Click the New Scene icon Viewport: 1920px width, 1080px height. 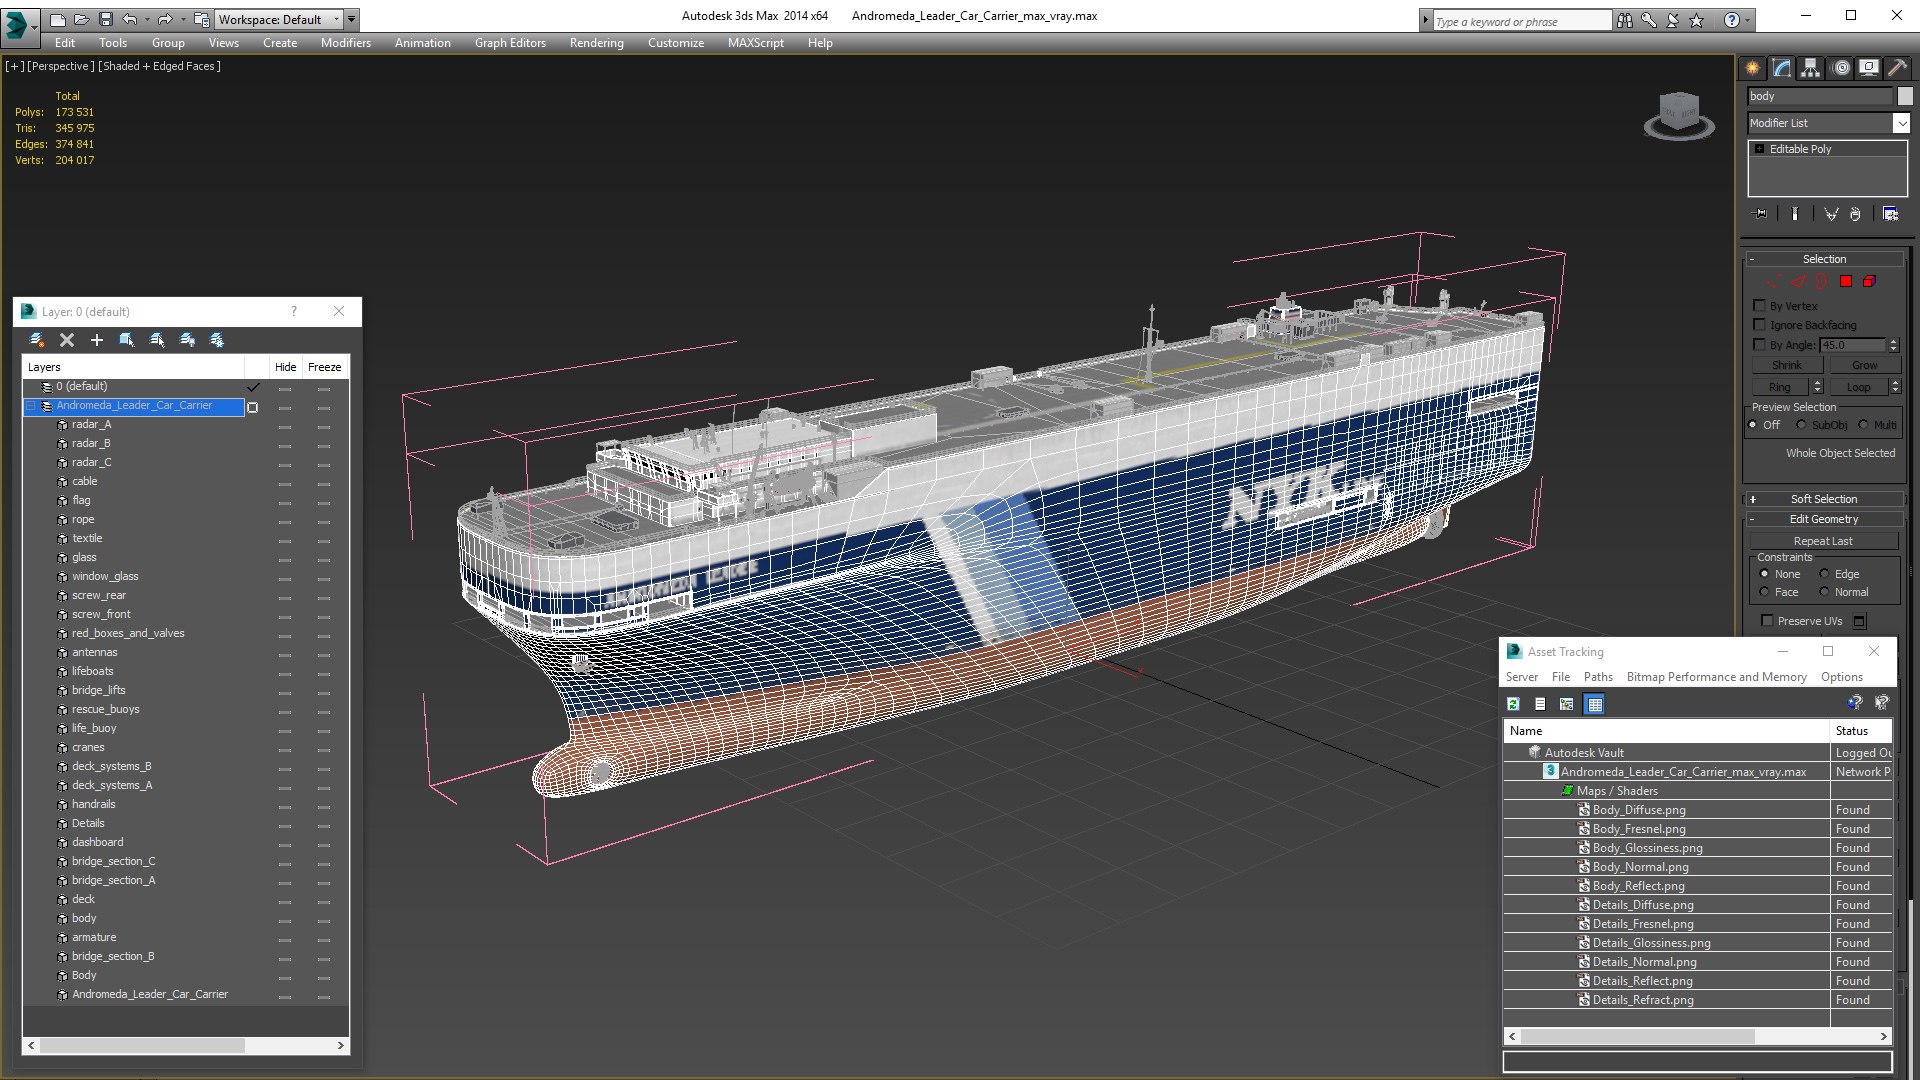pos(58,19)
